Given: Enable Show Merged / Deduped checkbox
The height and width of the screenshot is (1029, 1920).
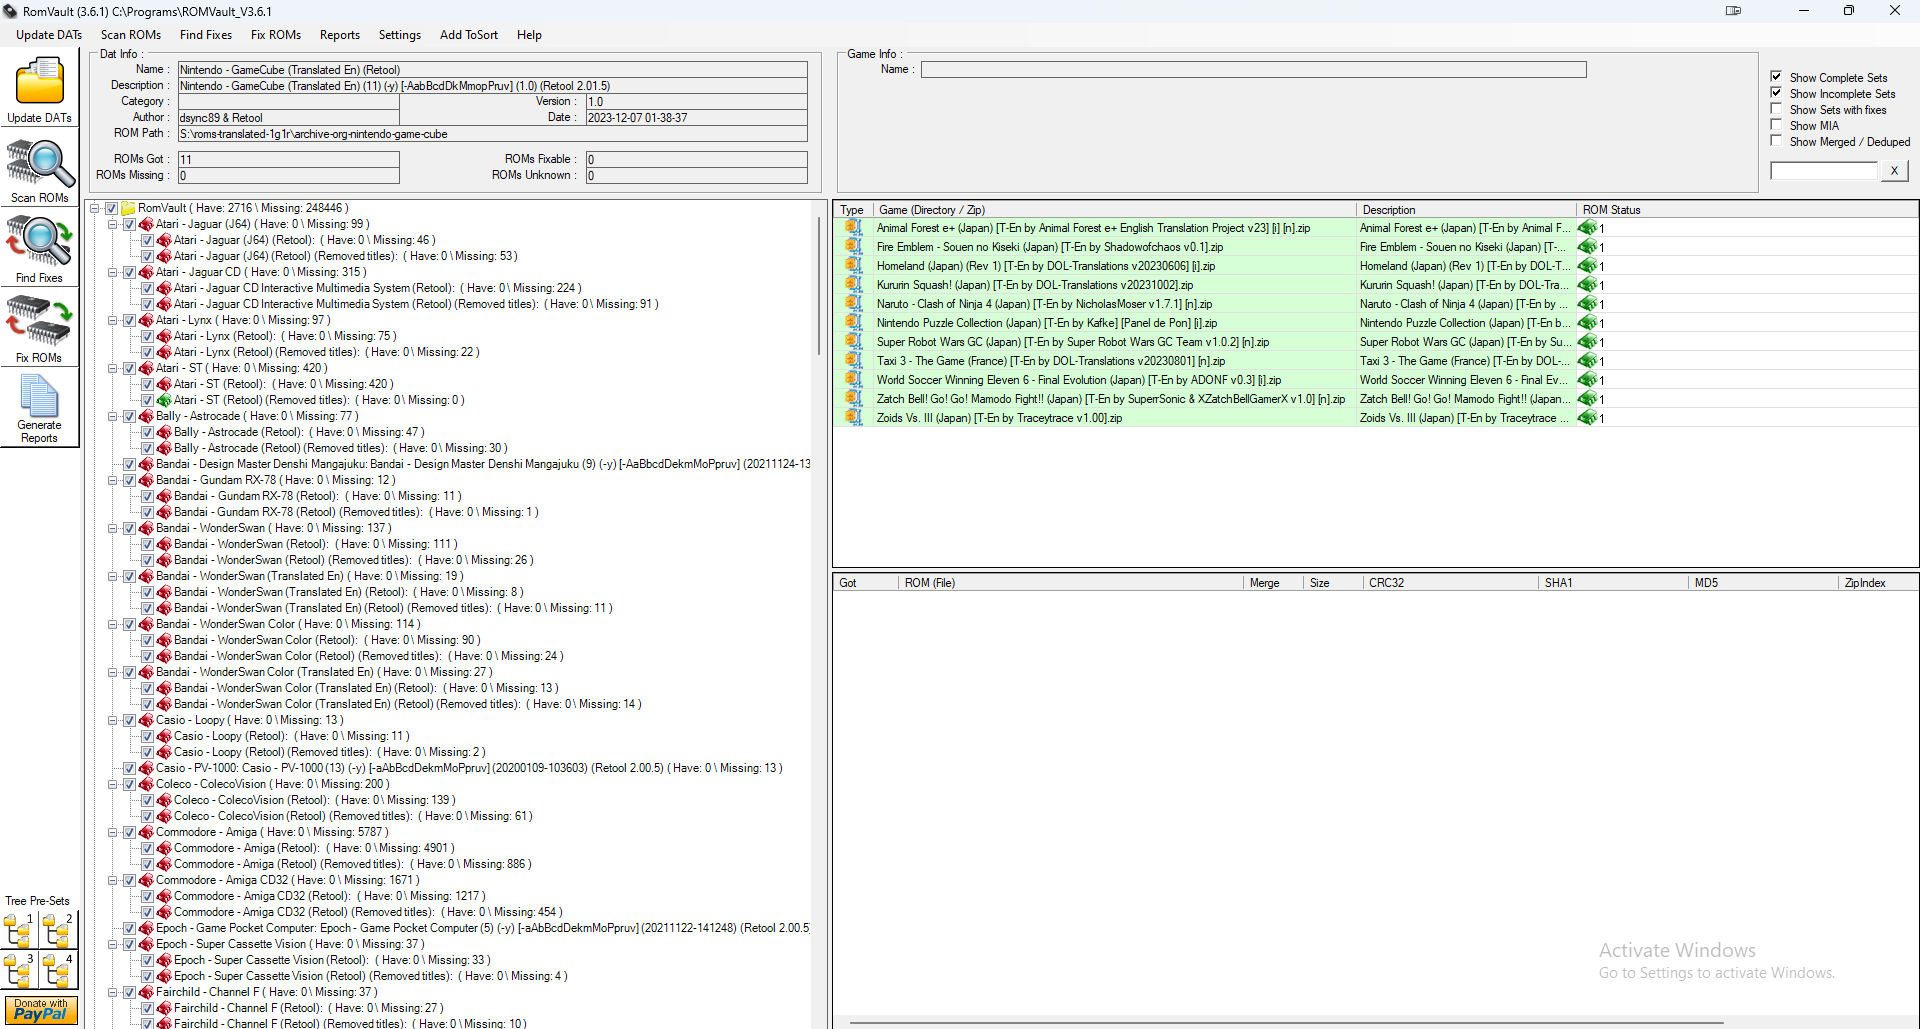Looking at the screenshot, I should click(1776, 141).
